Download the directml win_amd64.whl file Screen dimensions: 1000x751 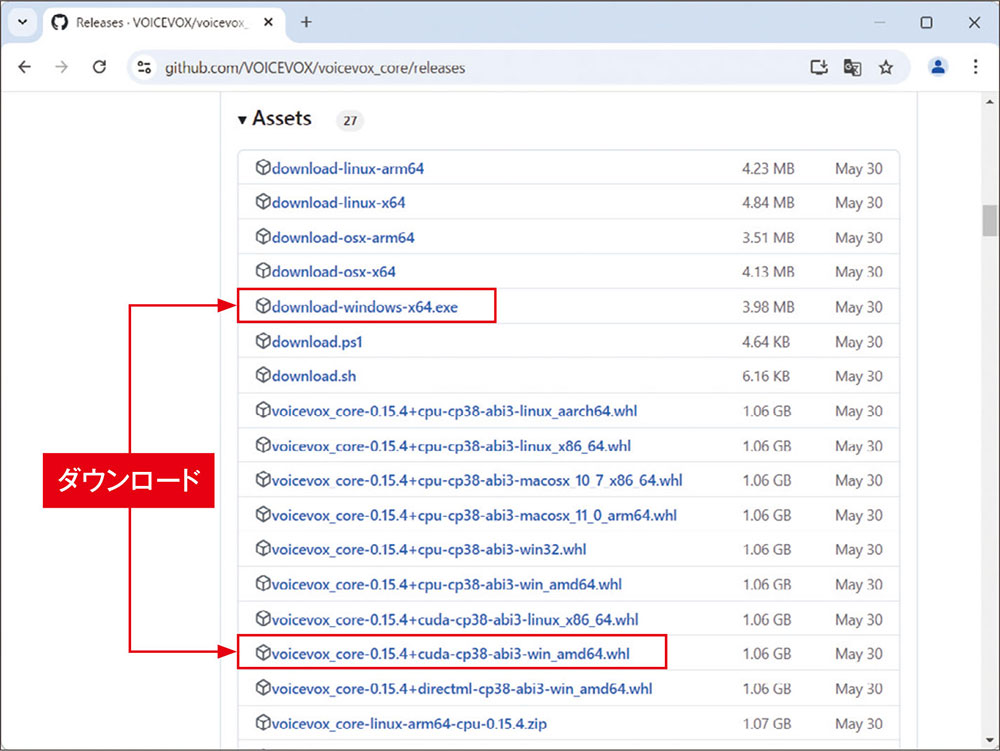[x=461, y=689]
